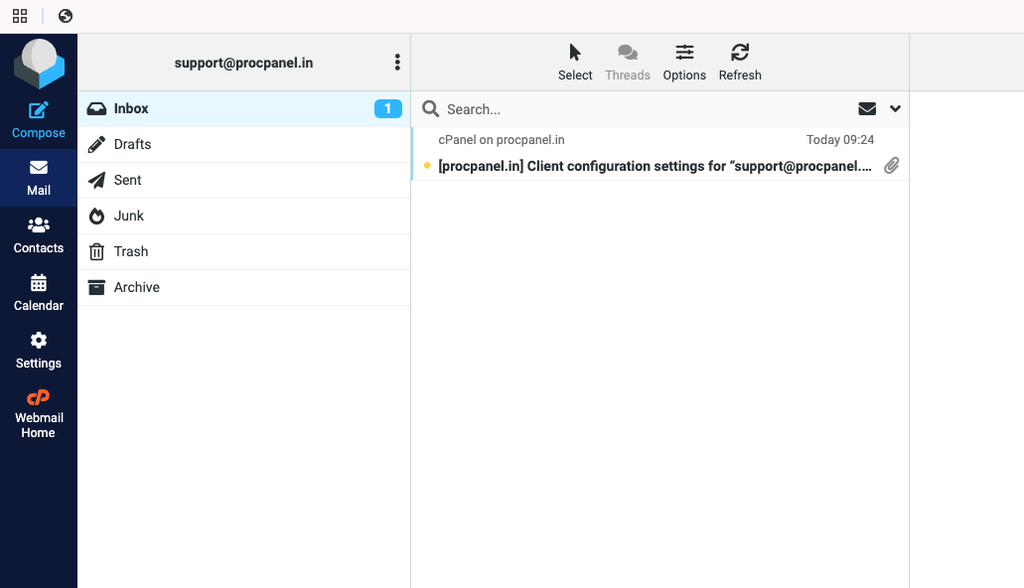Open folder actions three-dot menu
Screen dimensions: 1024x588
397,62
